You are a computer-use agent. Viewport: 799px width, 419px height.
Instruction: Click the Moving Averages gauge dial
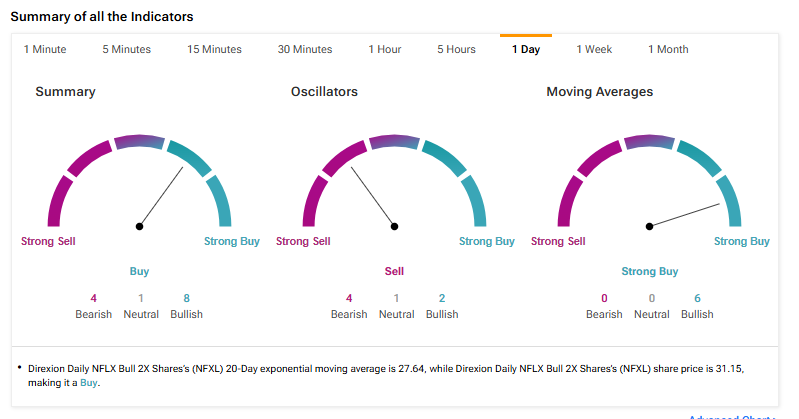[x=650, y=182]
